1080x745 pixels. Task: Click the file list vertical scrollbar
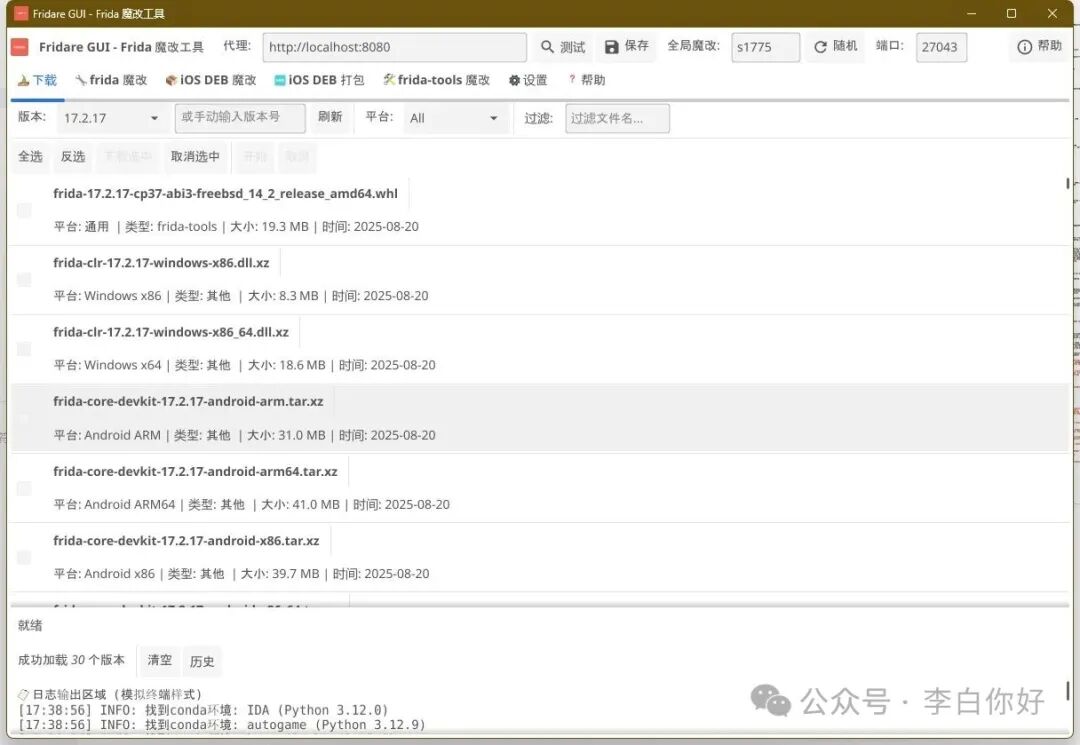(1067, 184)
